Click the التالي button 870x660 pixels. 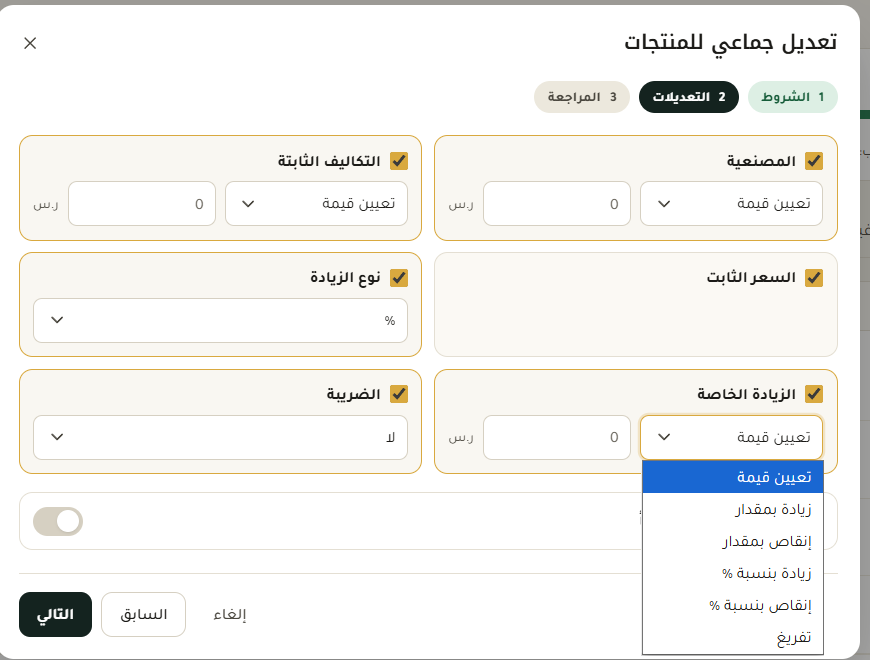55,615
